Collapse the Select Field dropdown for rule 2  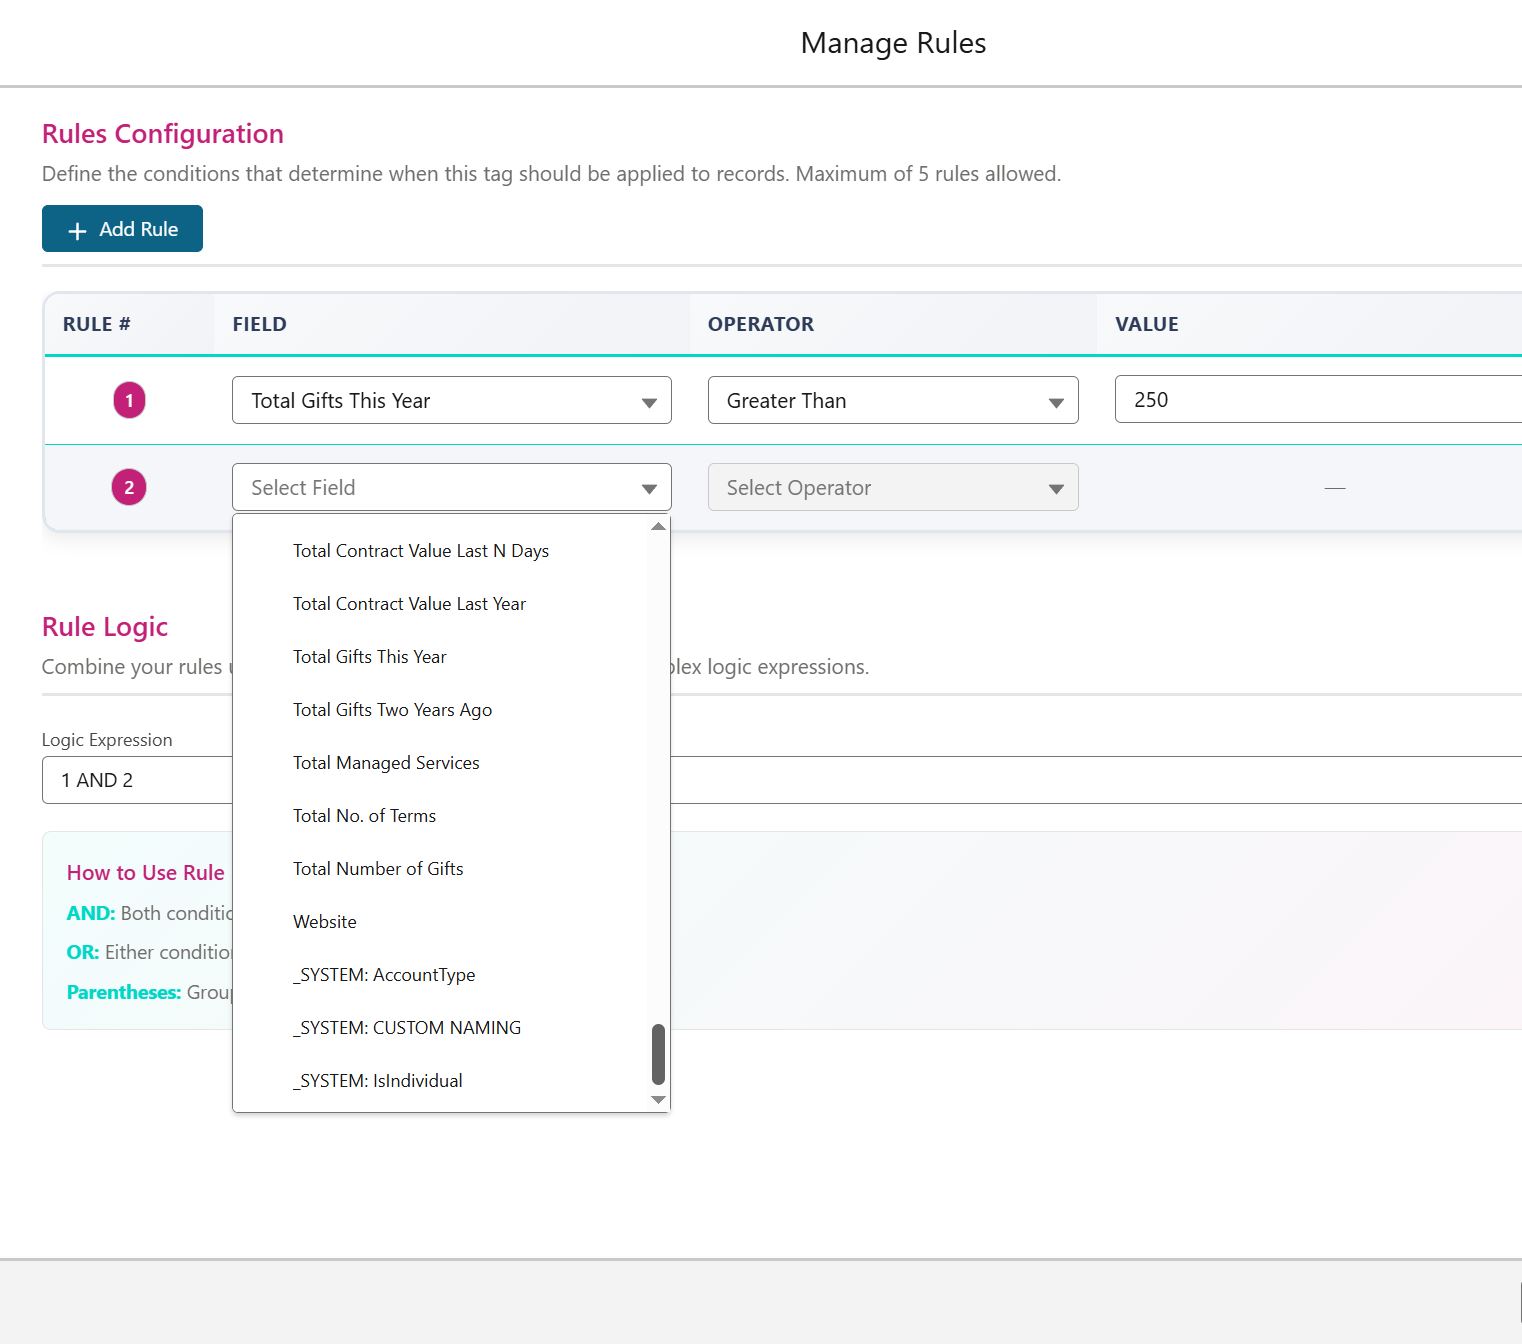451,488
